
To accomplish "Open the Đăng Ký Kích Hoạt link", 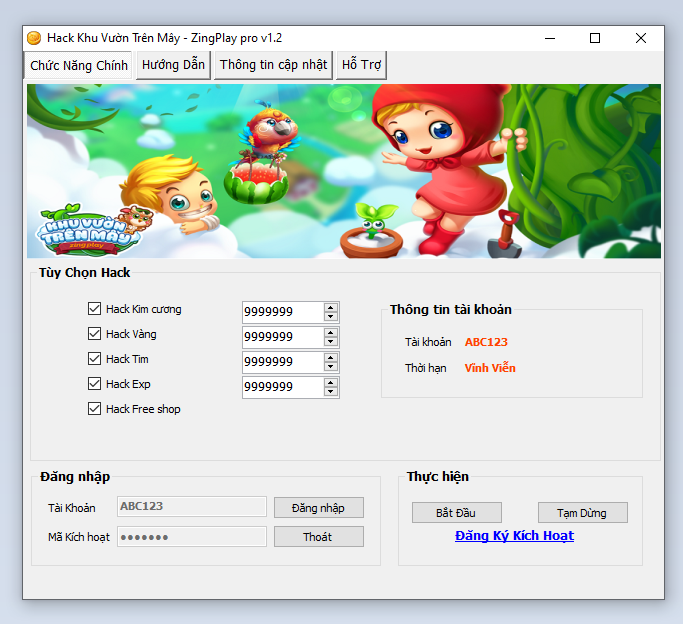I will pyautogui.click(x=514, y=536).
